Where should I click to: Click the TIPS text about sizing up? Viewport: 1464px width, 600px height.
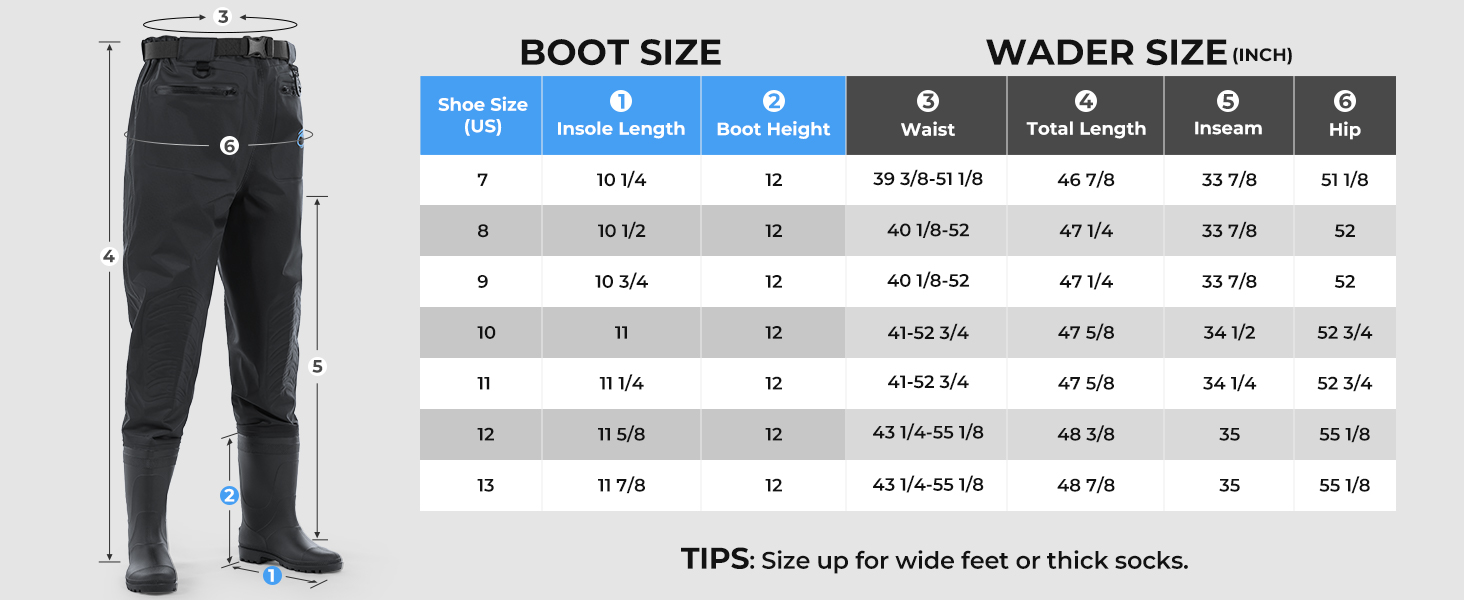pos(934,560)
